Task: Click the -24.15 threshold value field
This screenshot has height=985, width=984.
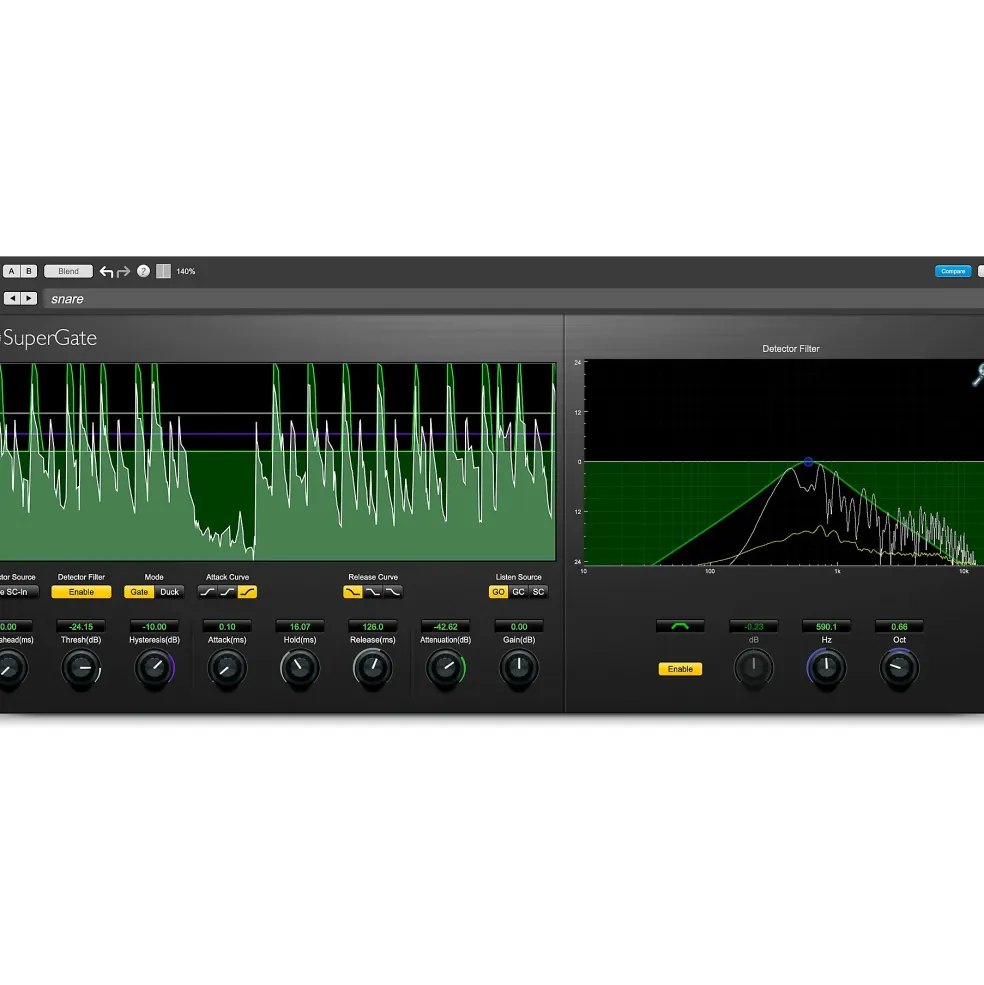Action: [81, 626]
